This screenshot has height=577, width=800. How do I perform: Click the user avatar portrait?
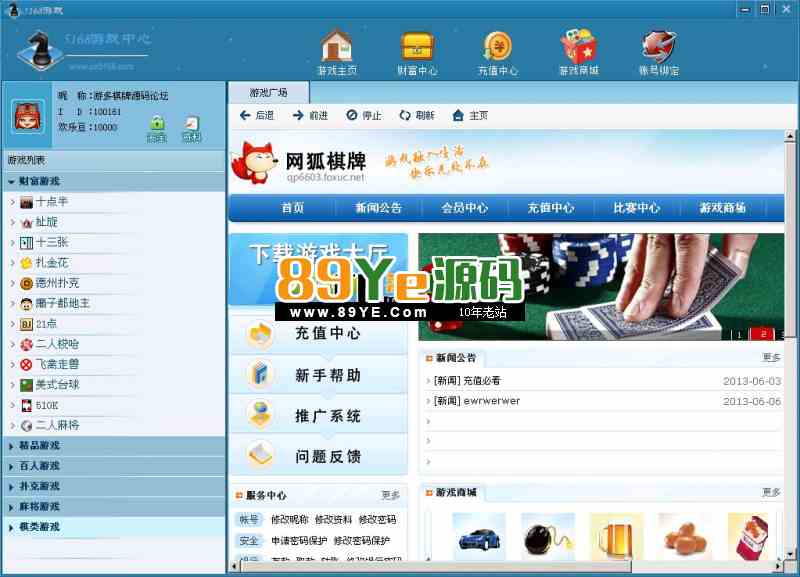pos(28,116)
